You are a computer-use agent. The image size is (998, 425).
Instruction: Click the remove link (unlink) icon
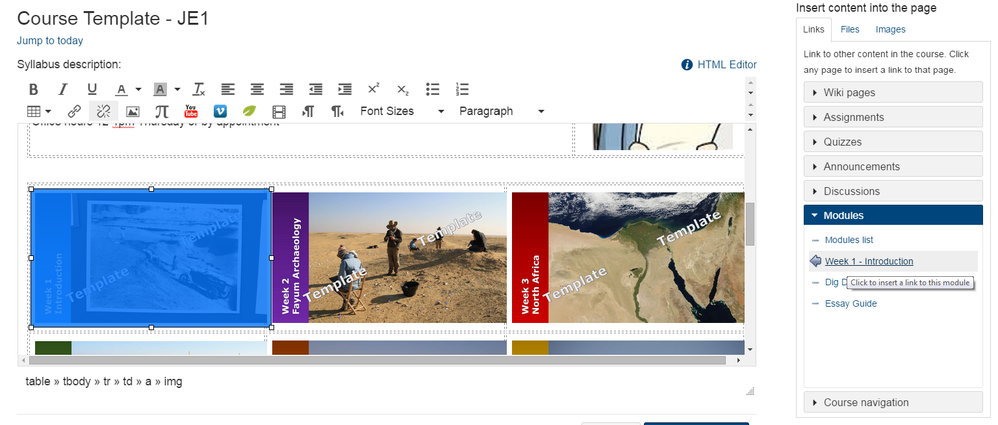pyautogui.click(x=102, y=111)
